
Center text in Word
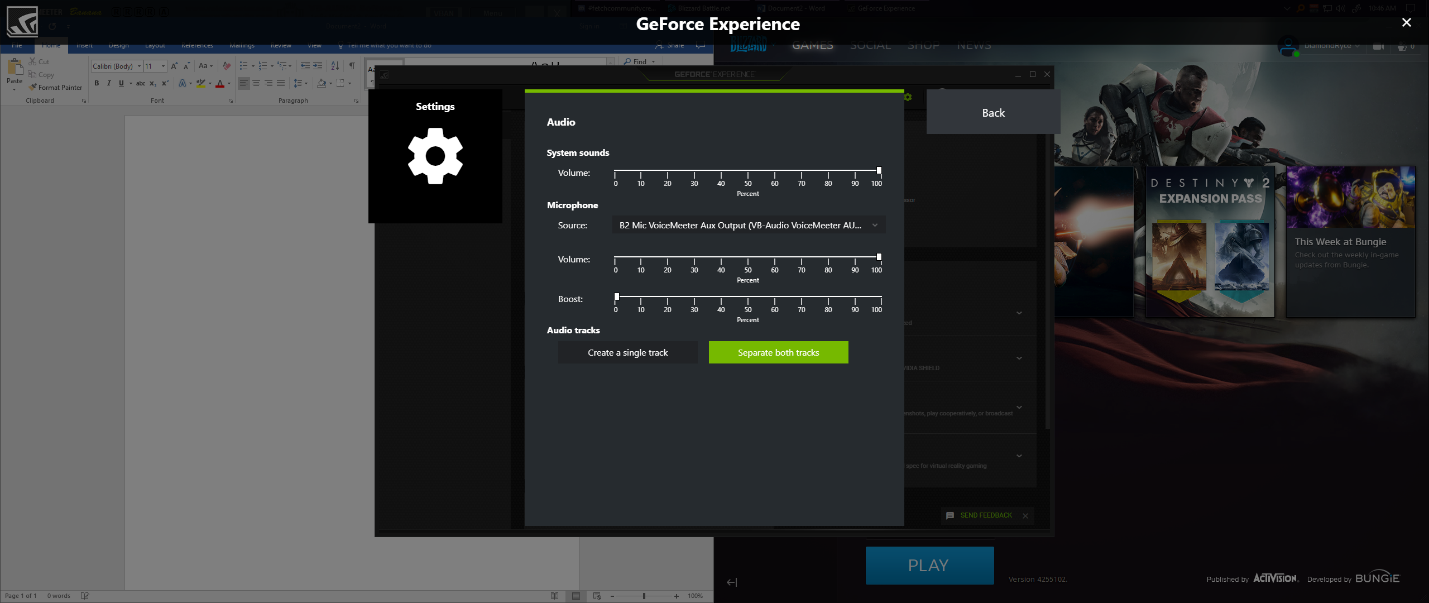[x=256, y=83]
